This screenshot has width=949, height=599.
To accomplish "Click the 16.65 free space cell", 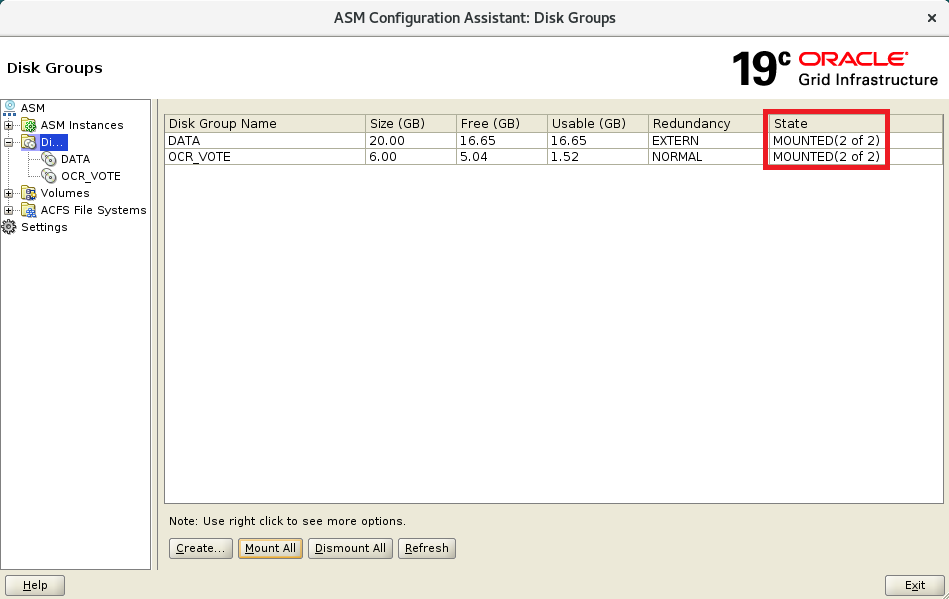I will 502,140.
